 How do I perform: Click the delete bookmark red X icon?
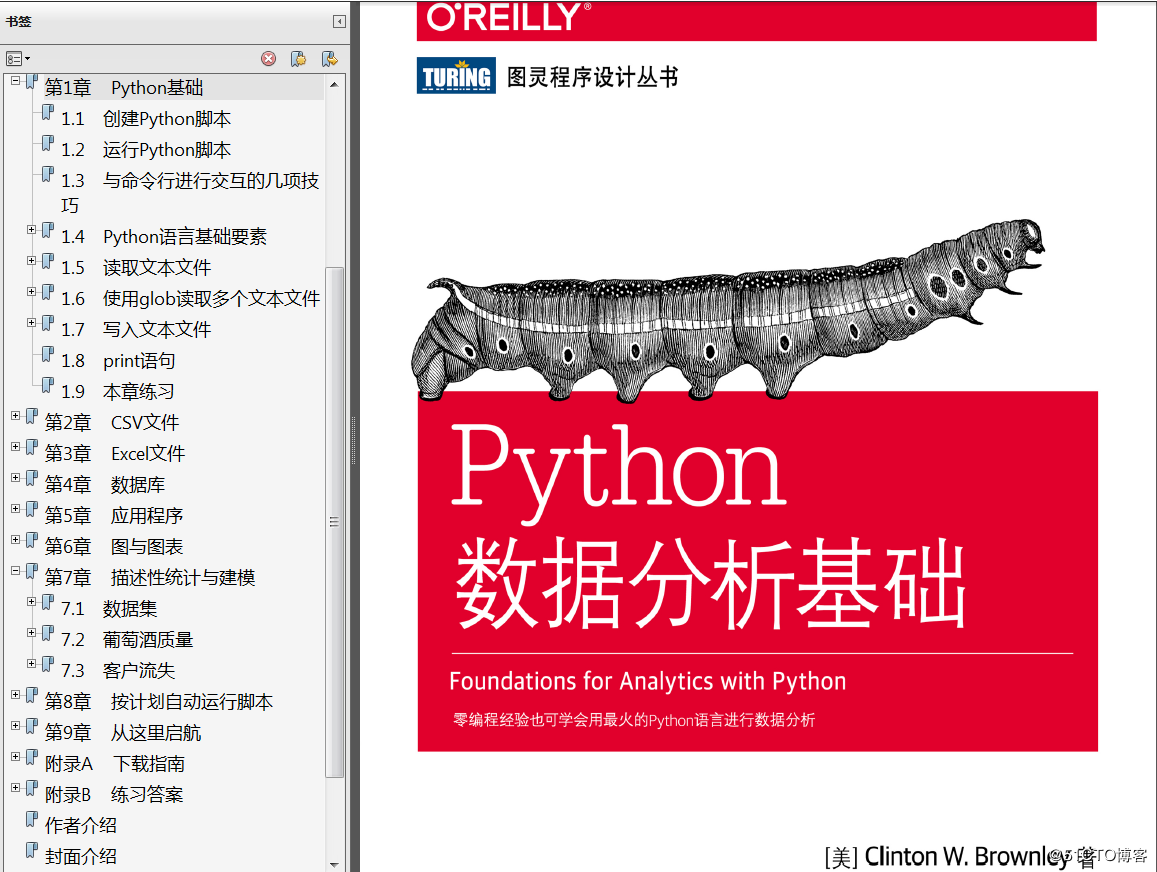tap(269, 59)
